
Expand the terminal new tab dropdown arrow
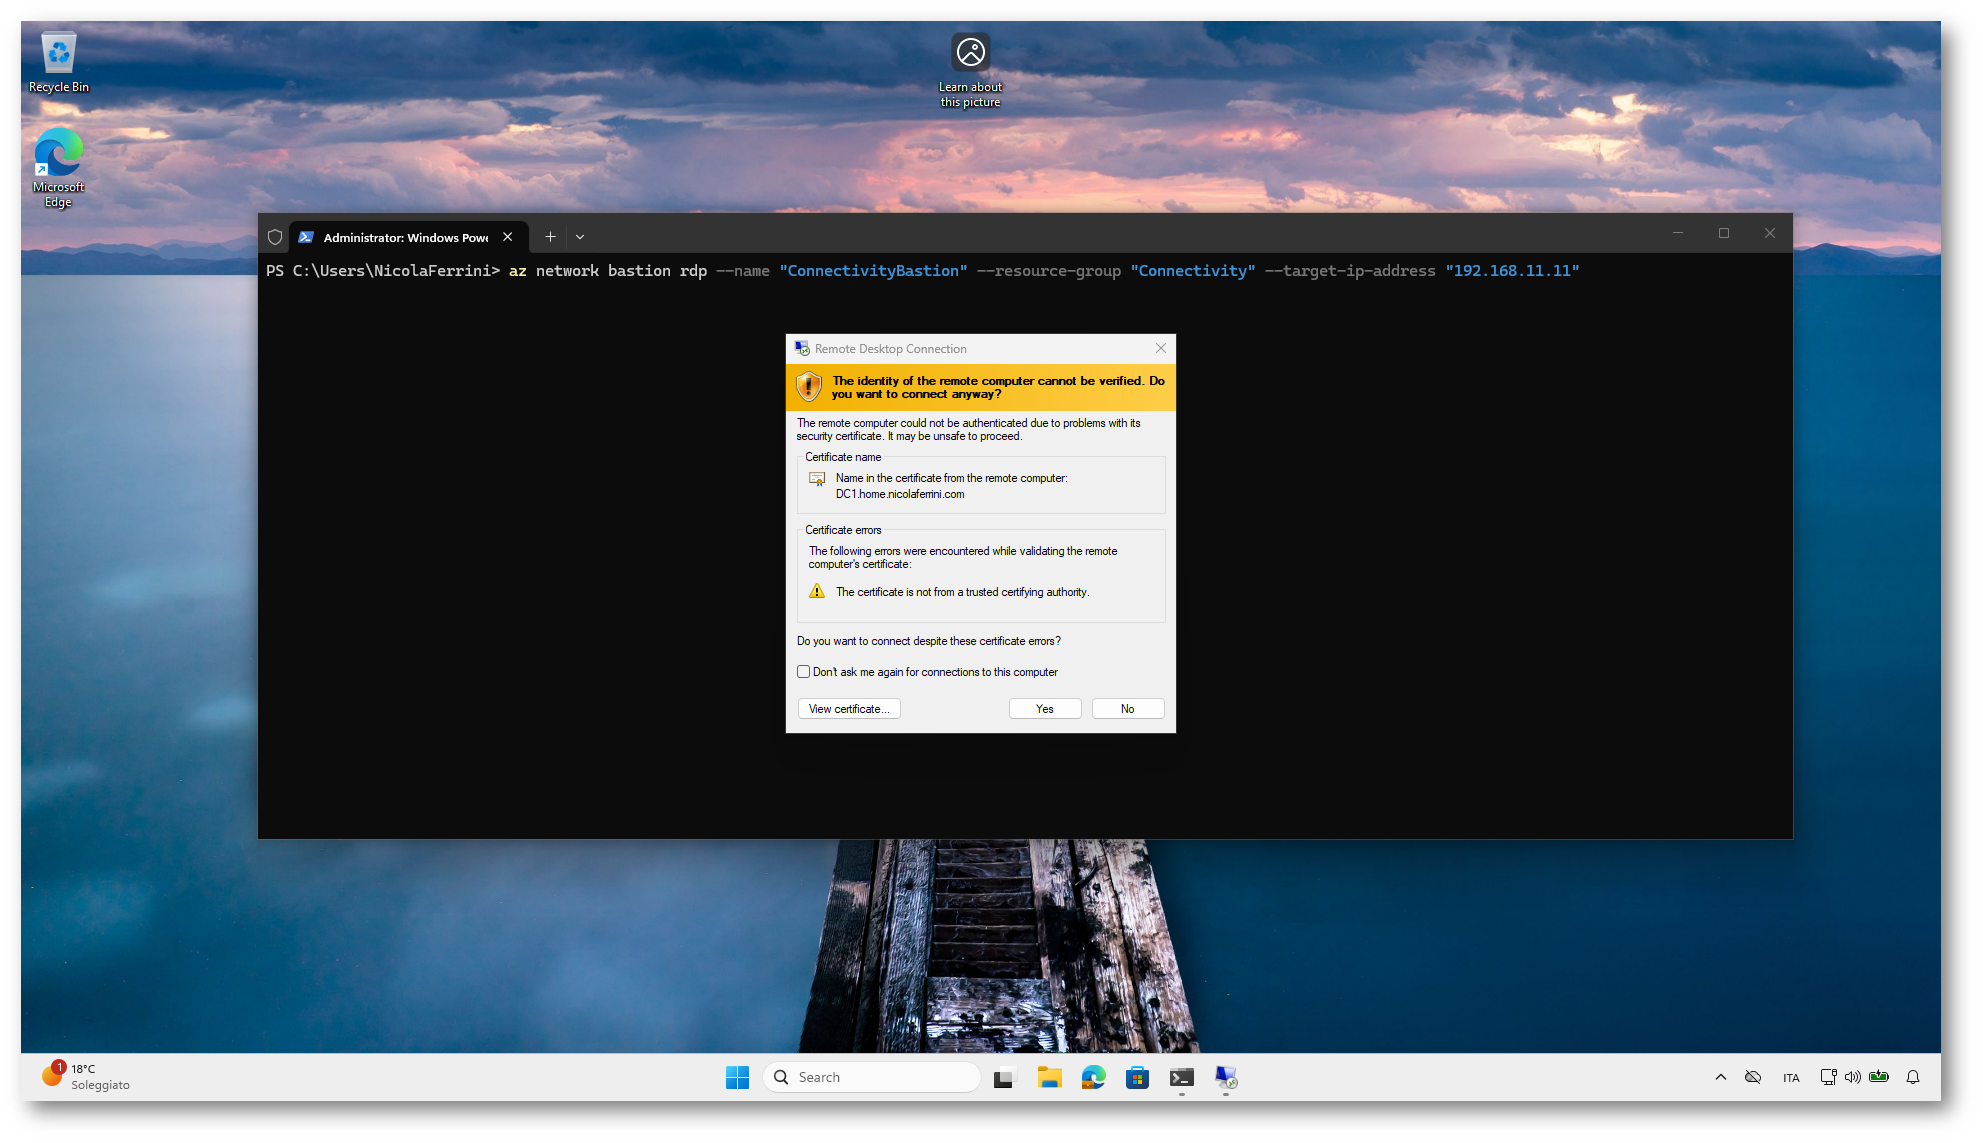pos(580,237)
